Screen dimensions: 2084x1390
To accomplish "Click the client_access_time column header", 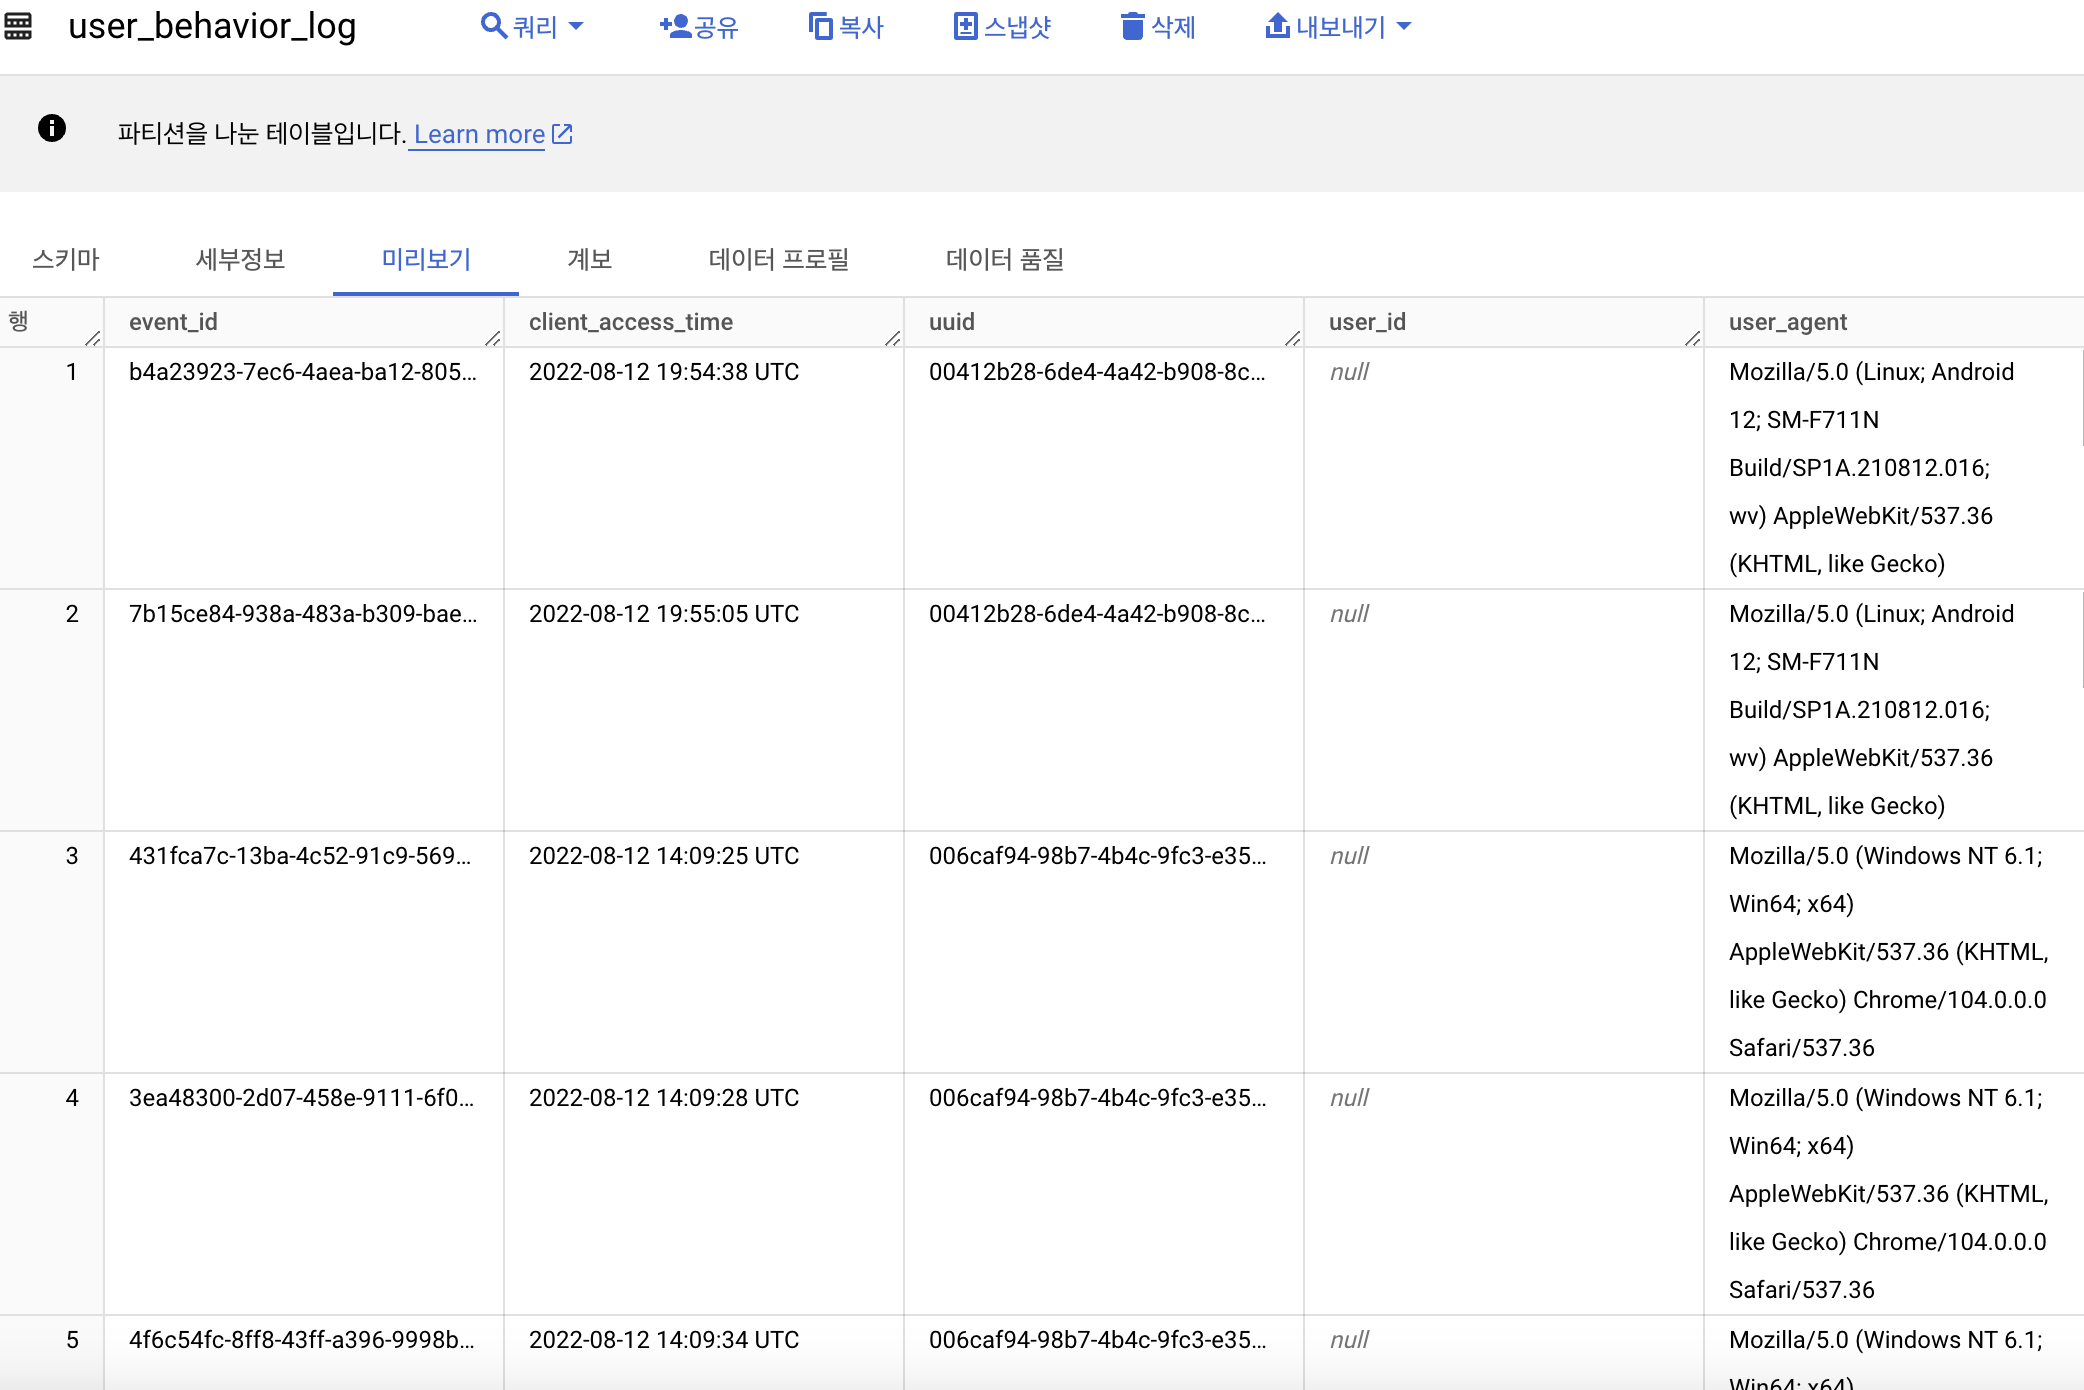I will pyautogui.click(x=631, y=322).
